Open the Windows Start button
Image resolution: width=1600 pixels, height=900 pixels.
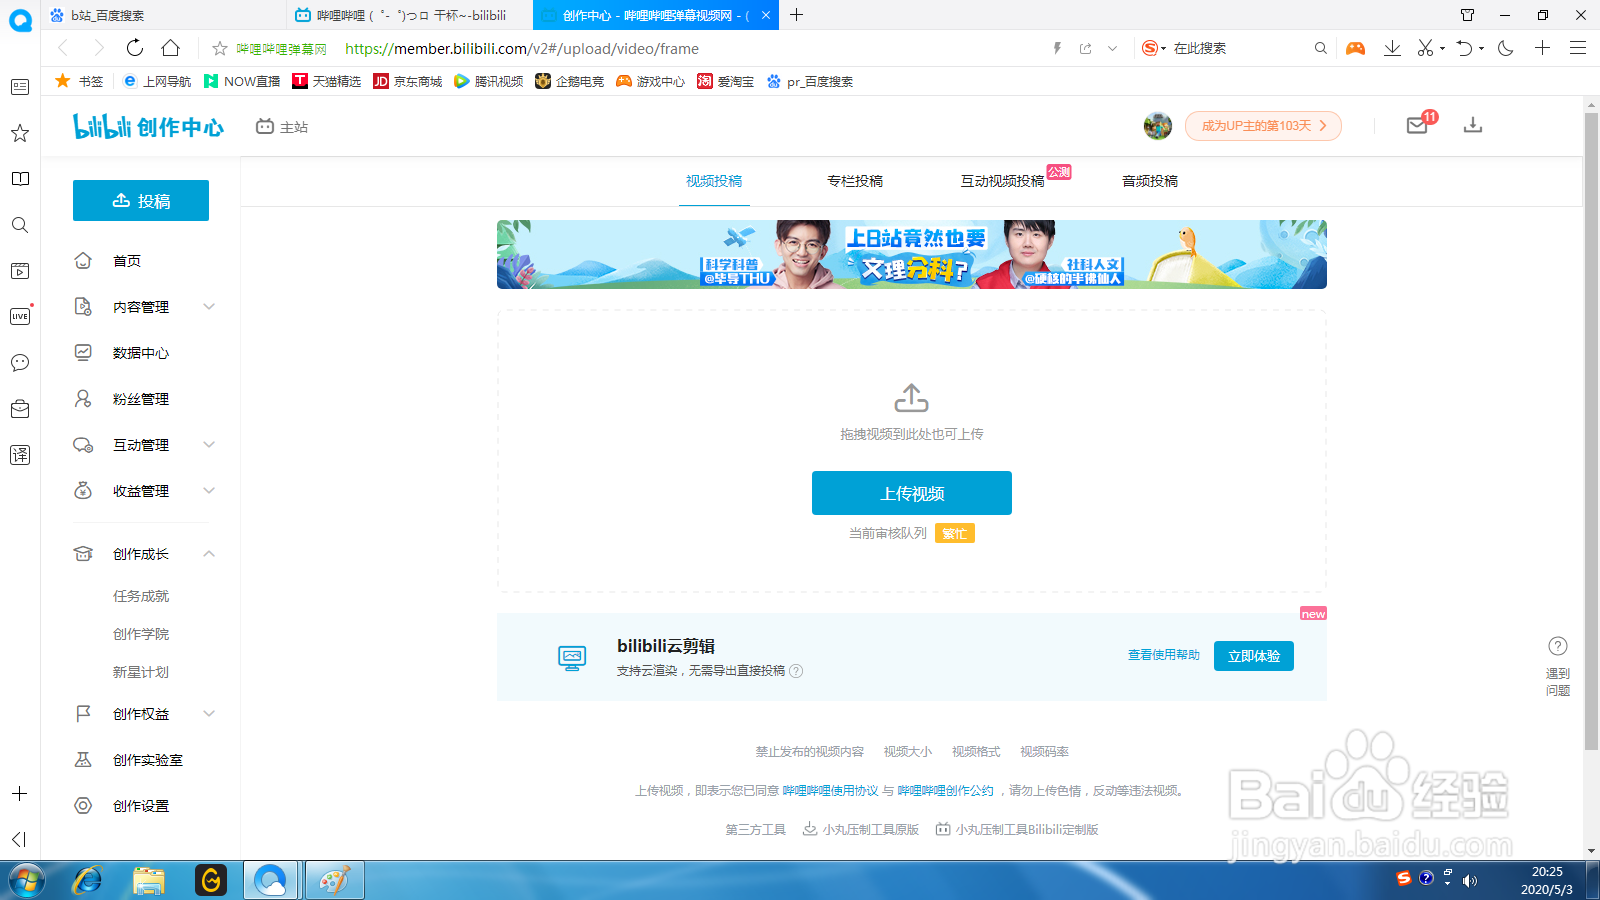(x=27, y=880)
